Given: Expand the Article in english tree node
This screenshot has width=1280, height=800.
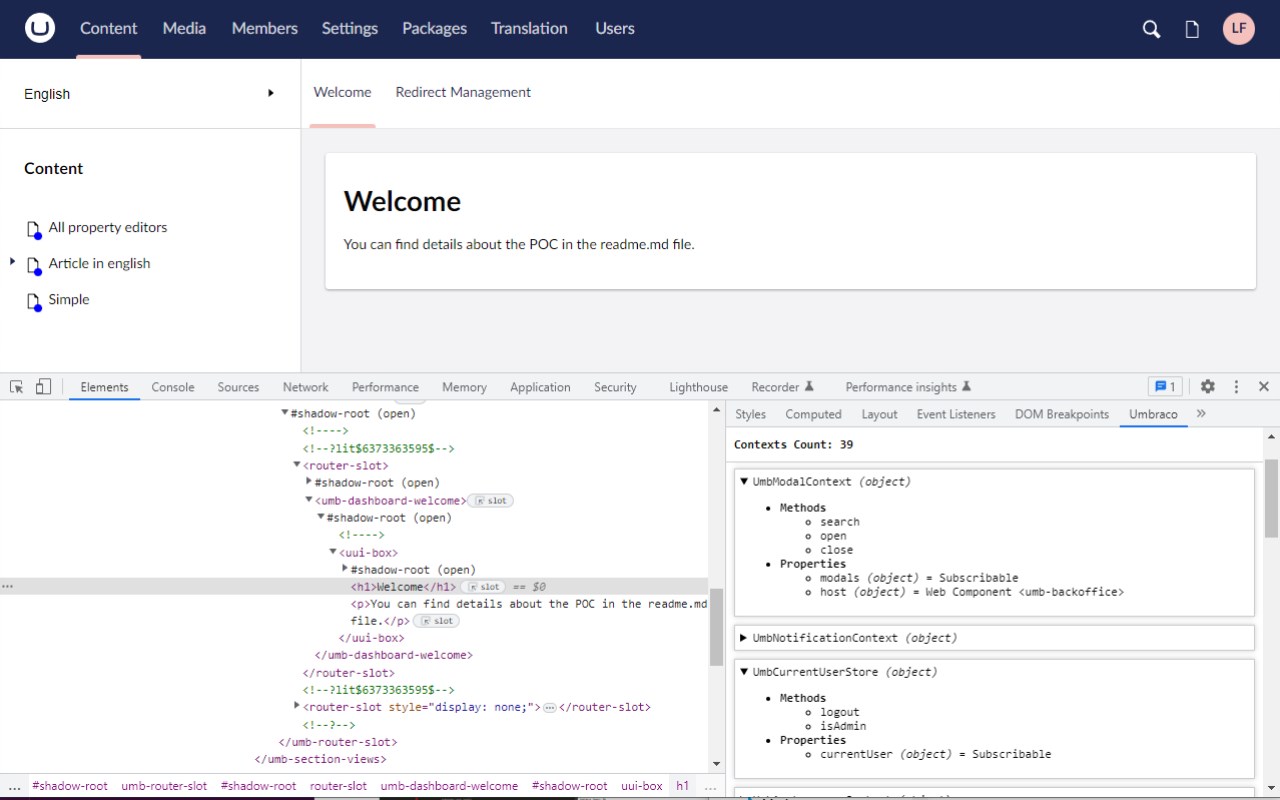Looking at the screenshot, I should pos(12,261).
